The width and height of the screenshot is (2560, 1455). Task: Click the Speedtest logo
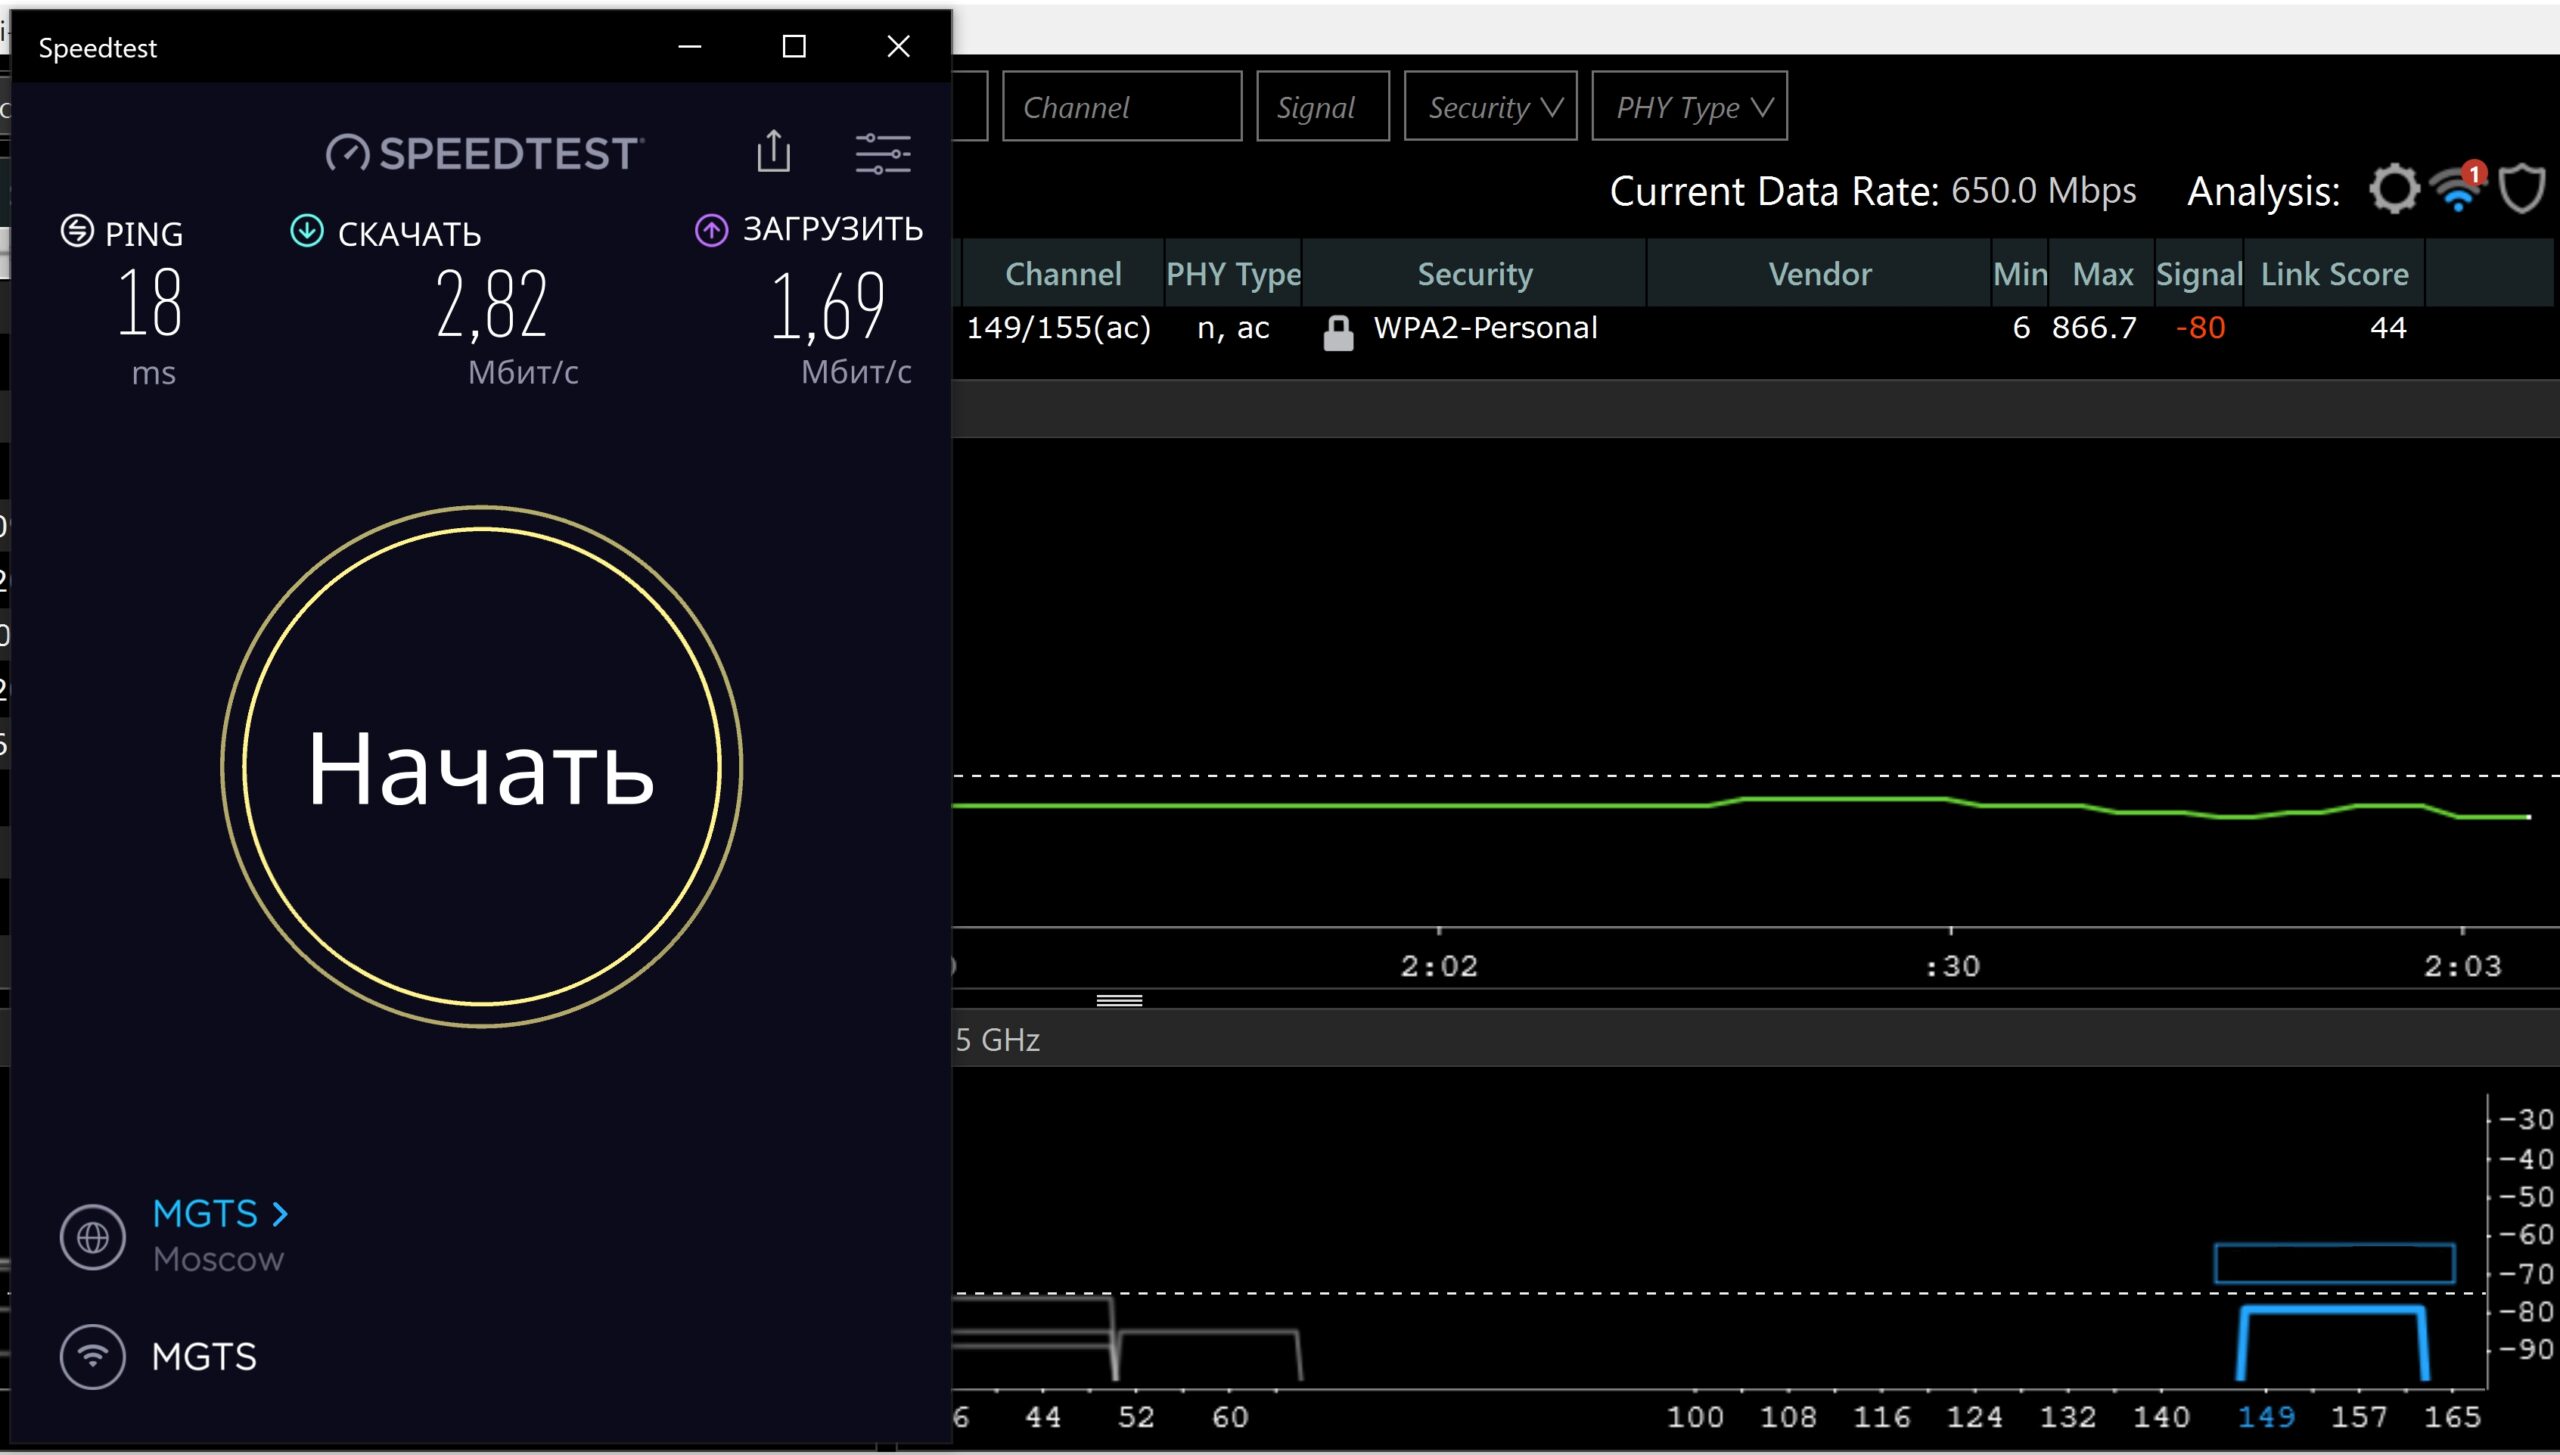pos(485,153)
